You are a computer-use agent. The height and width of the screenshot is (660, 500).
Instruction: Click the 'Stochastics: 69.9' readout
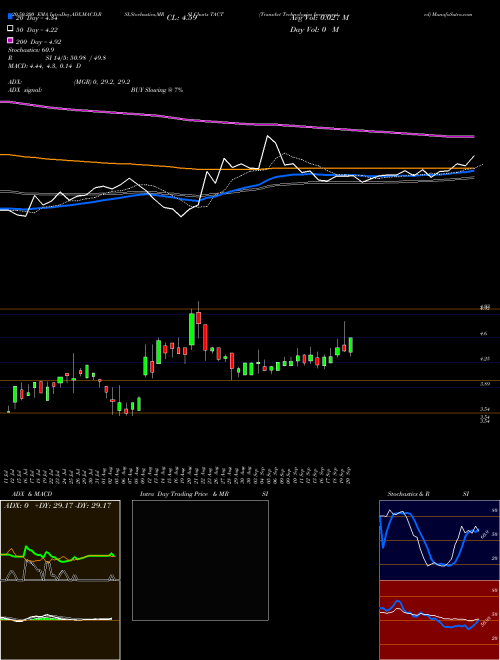click(x=31, y=50)
